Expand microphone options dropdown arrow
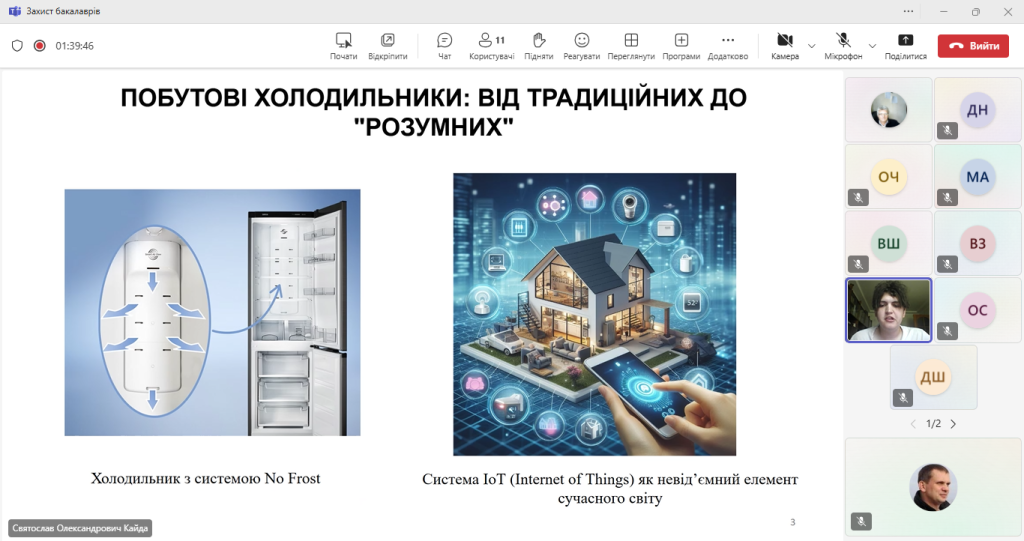This screenshot has width=1024, height=541. 872,46
